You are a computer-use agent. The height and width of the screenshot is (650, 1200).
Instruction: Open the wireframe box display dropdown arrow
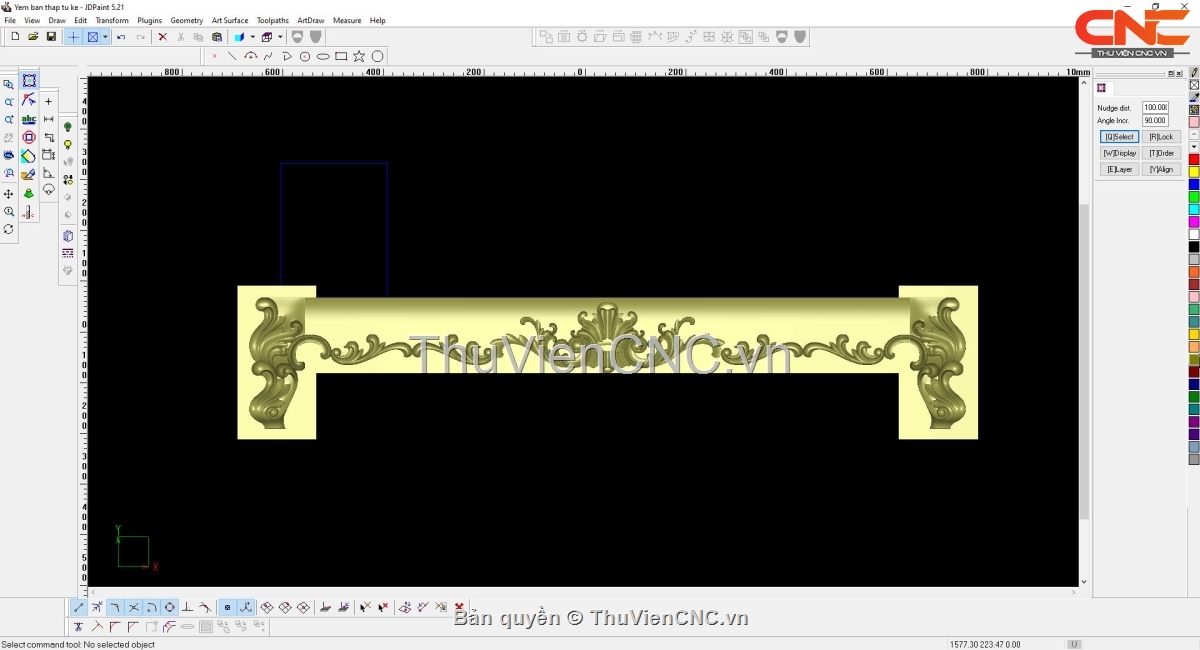coord(280,37)
